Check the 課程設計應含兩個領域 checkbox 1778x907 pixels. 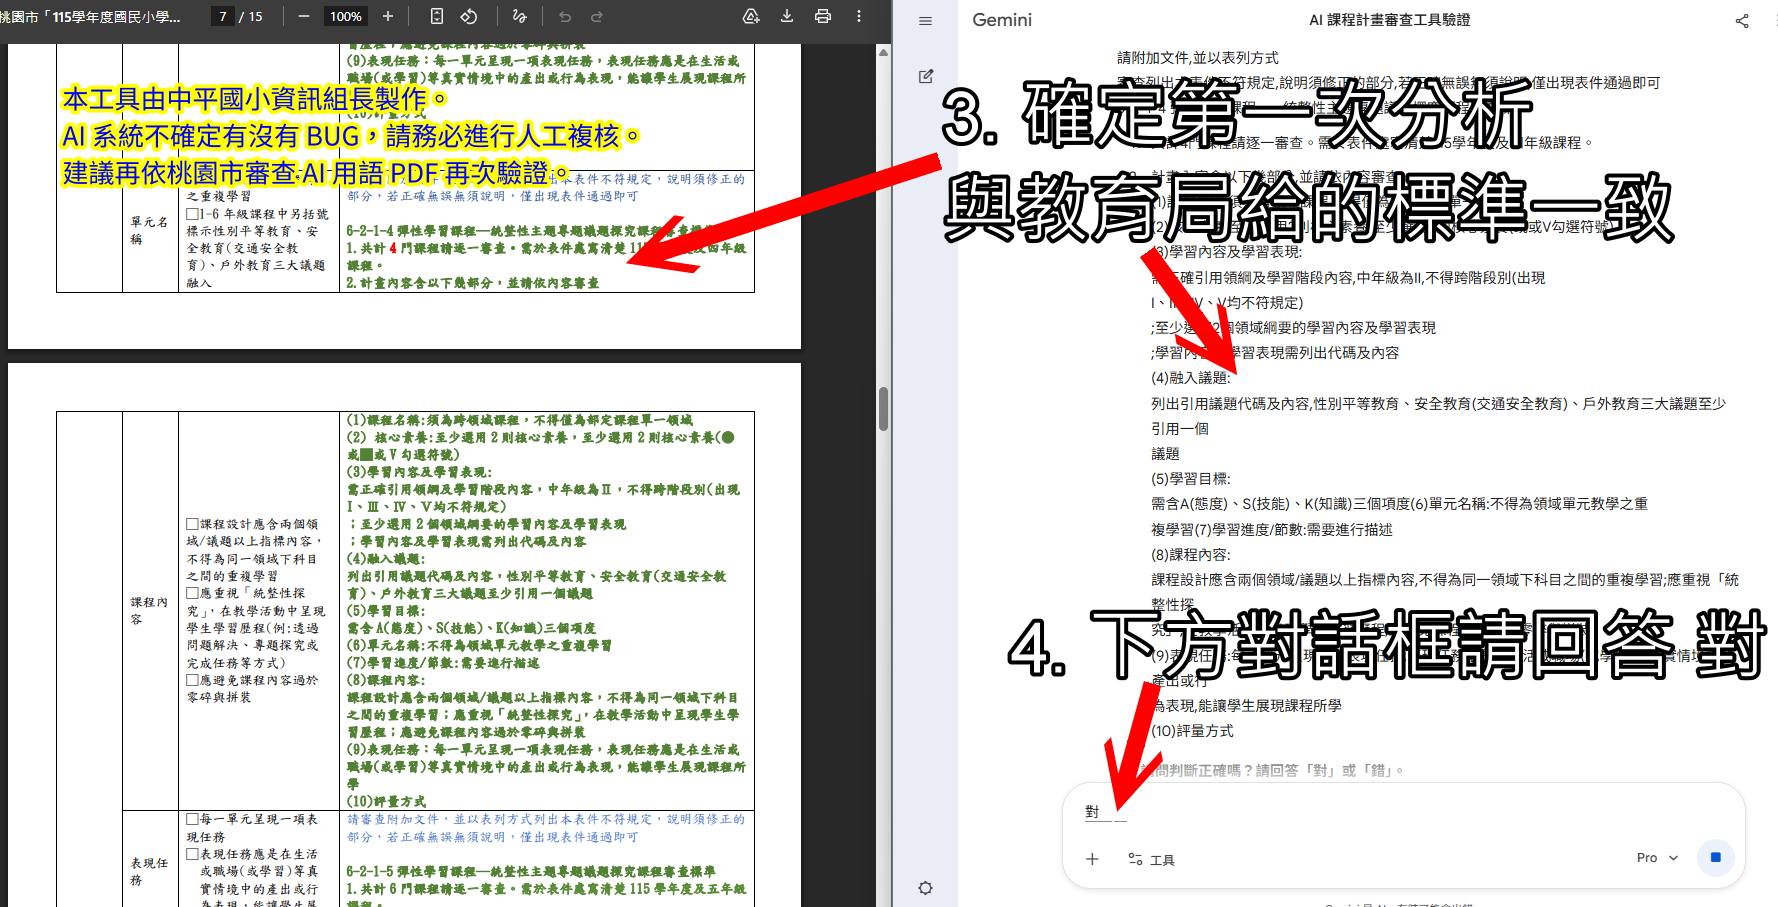[192, 524]
